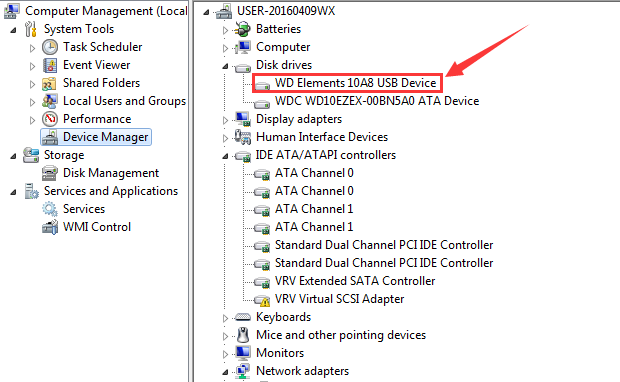Screen dimensions: 620x382
Task: Click the Monitors category icon
Action: (x=242, y=353)
